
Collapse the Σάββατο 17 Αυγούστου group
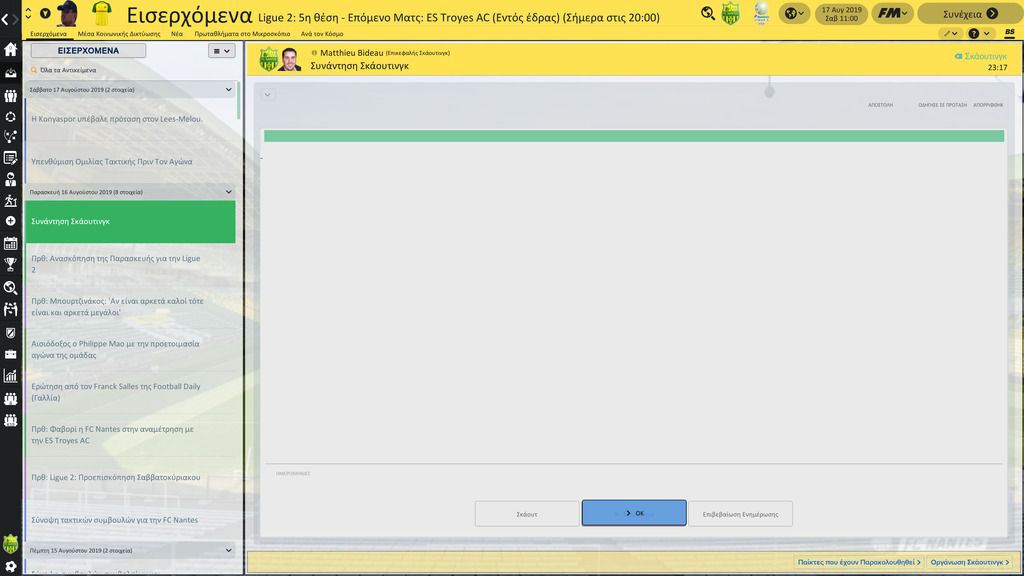click(229, 90)
